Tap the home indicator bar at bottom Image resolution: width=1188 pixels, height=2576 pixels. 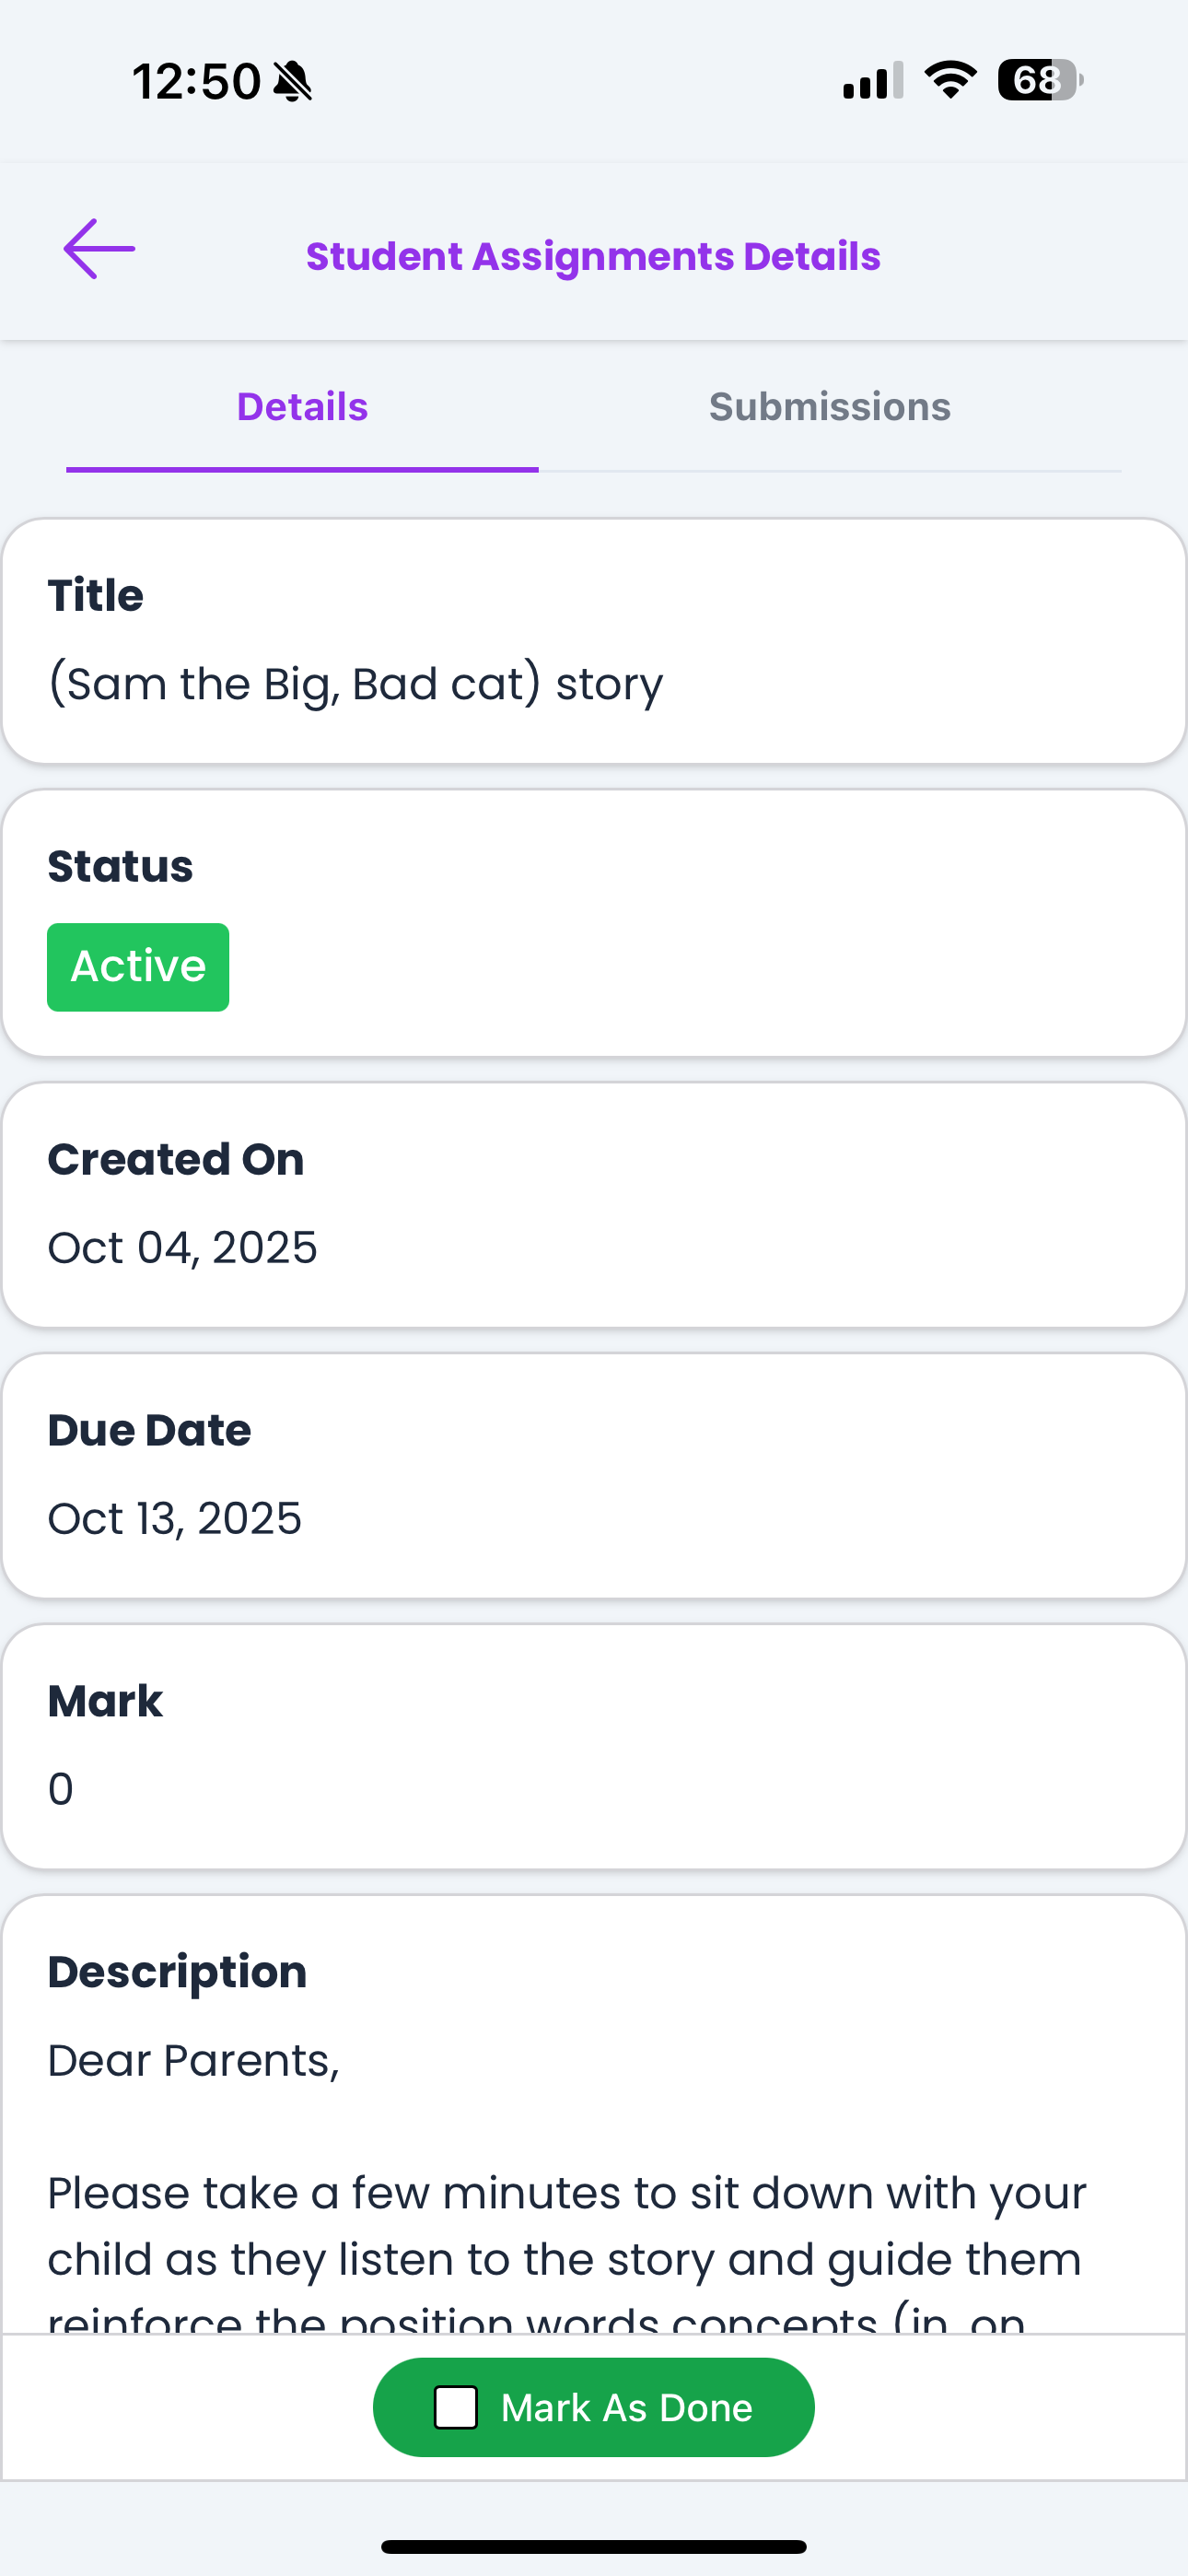pos(594,2546)
